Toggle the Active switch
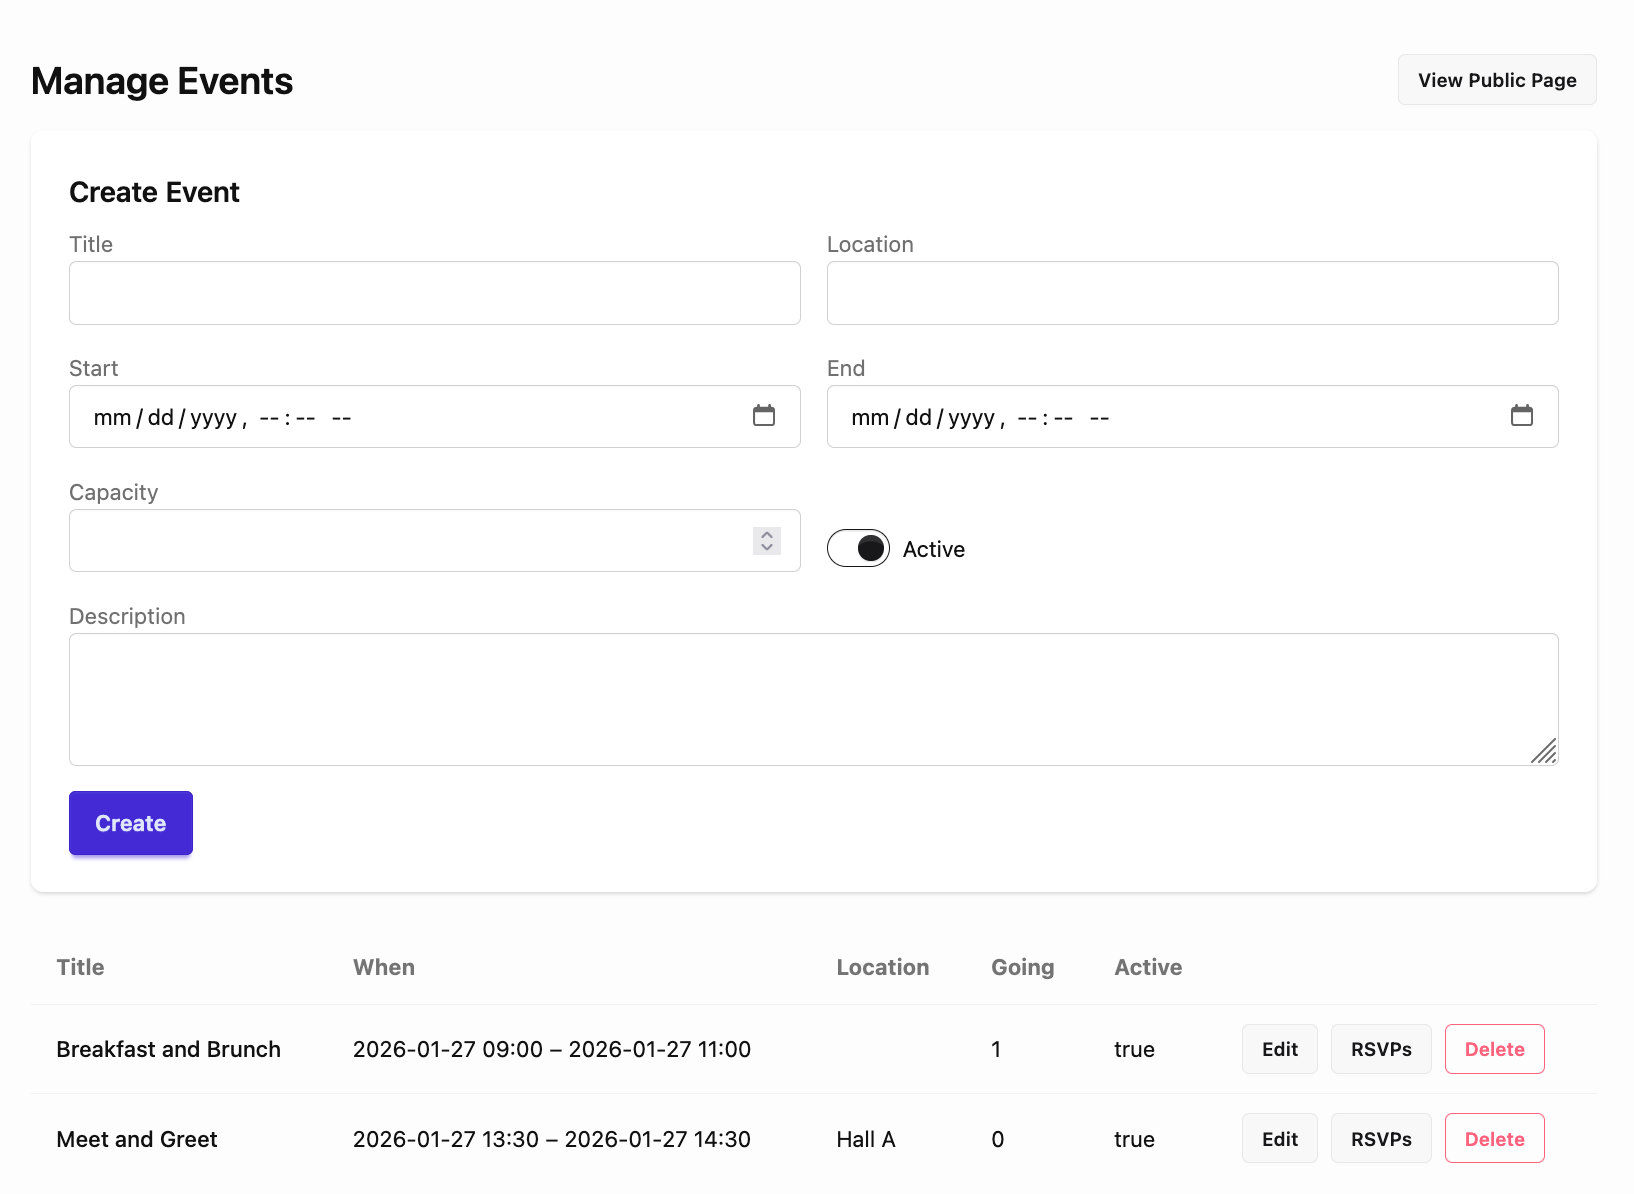Viewport: 1634px width, 1194px height. point(858,548)
